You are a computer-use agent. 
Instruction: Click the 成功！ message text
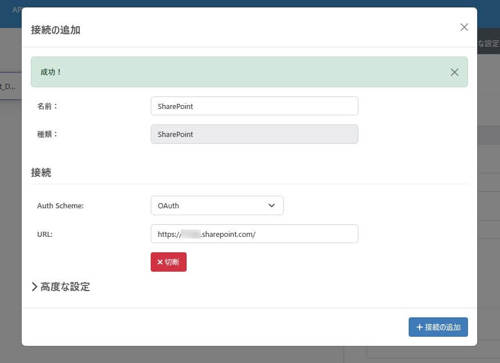pos(51,72)
